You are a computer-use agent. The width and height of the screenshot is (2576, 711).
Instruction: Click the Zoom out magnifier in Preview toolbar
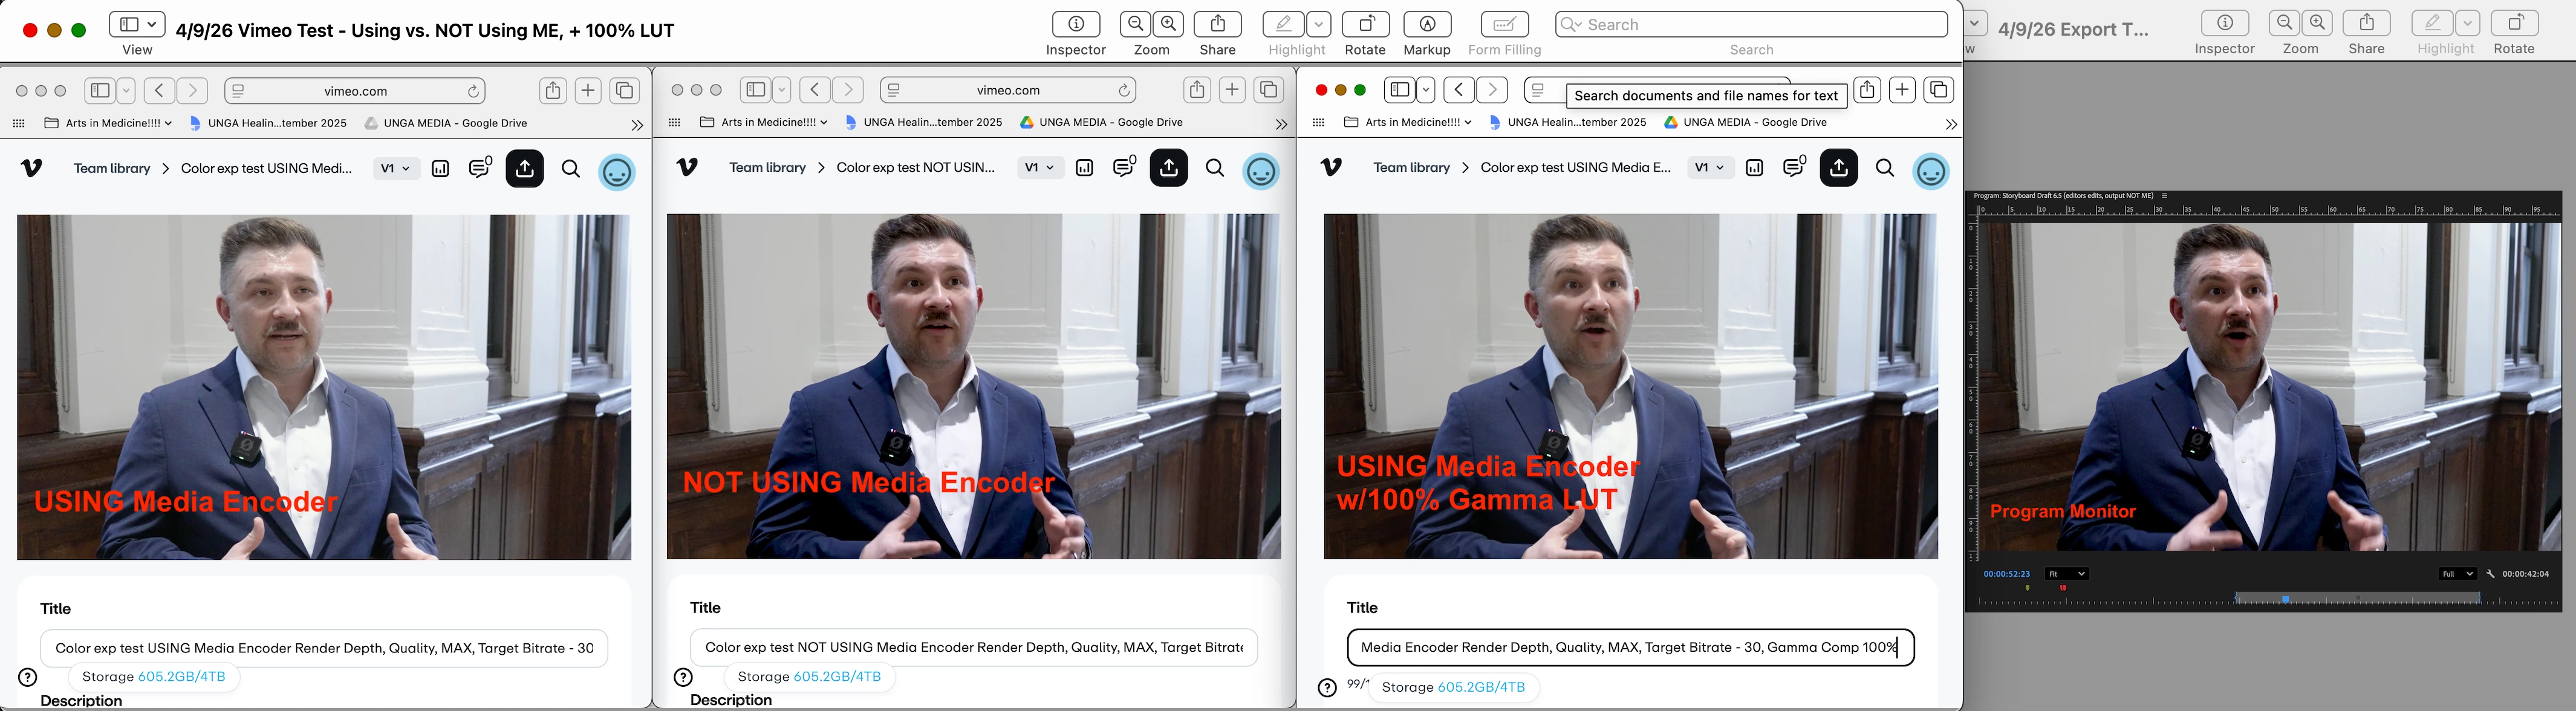[1135, 24]
